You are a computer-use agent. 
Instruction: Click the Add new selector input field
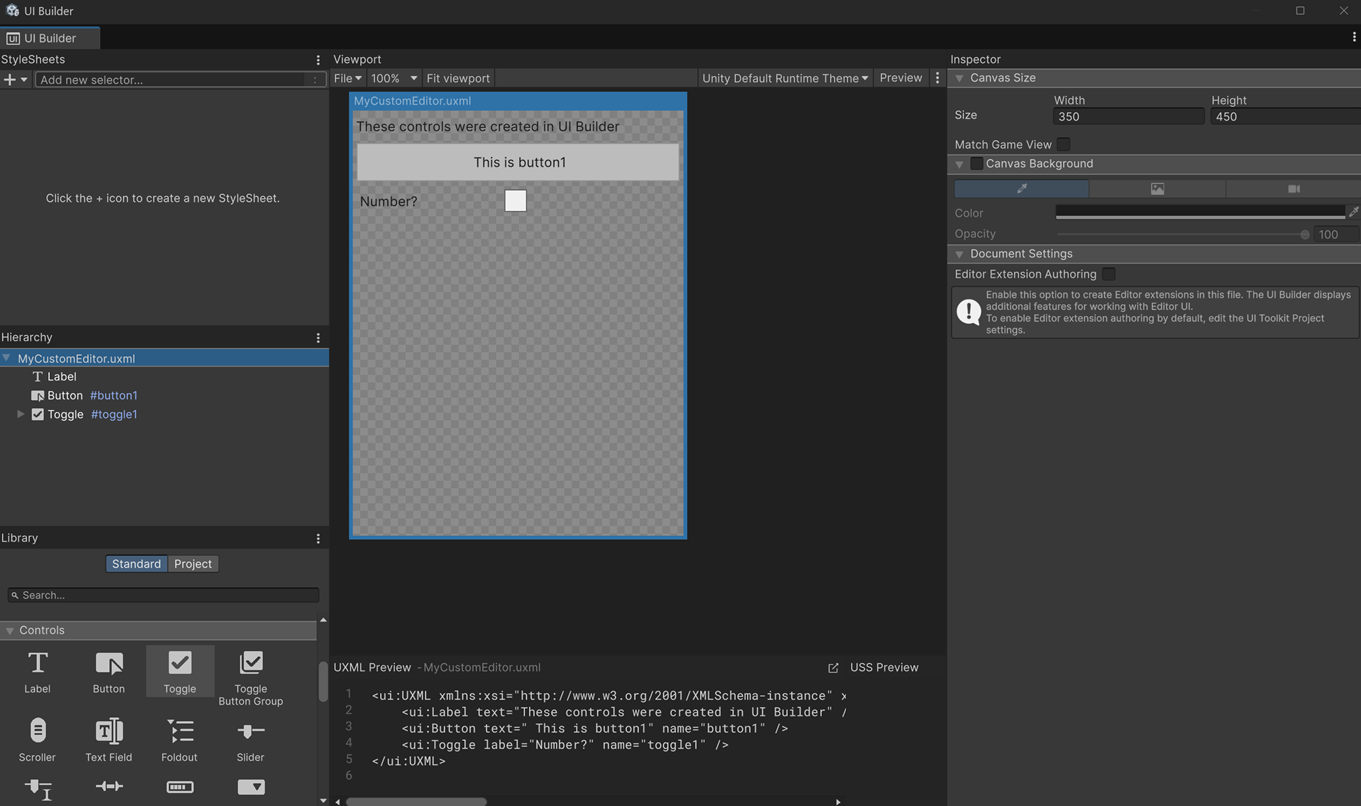[x=180, y=79]
